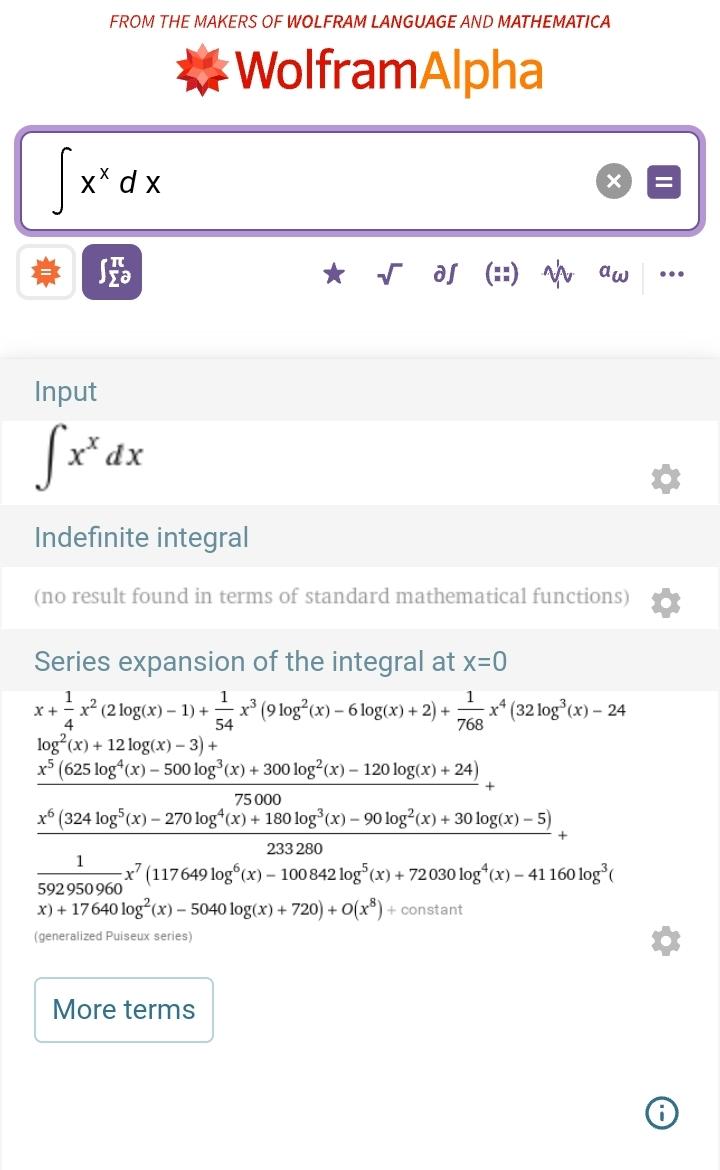Screen dimensions: 720x1170
Task: Click More terms to extend the series
Action: point(123,1009)
